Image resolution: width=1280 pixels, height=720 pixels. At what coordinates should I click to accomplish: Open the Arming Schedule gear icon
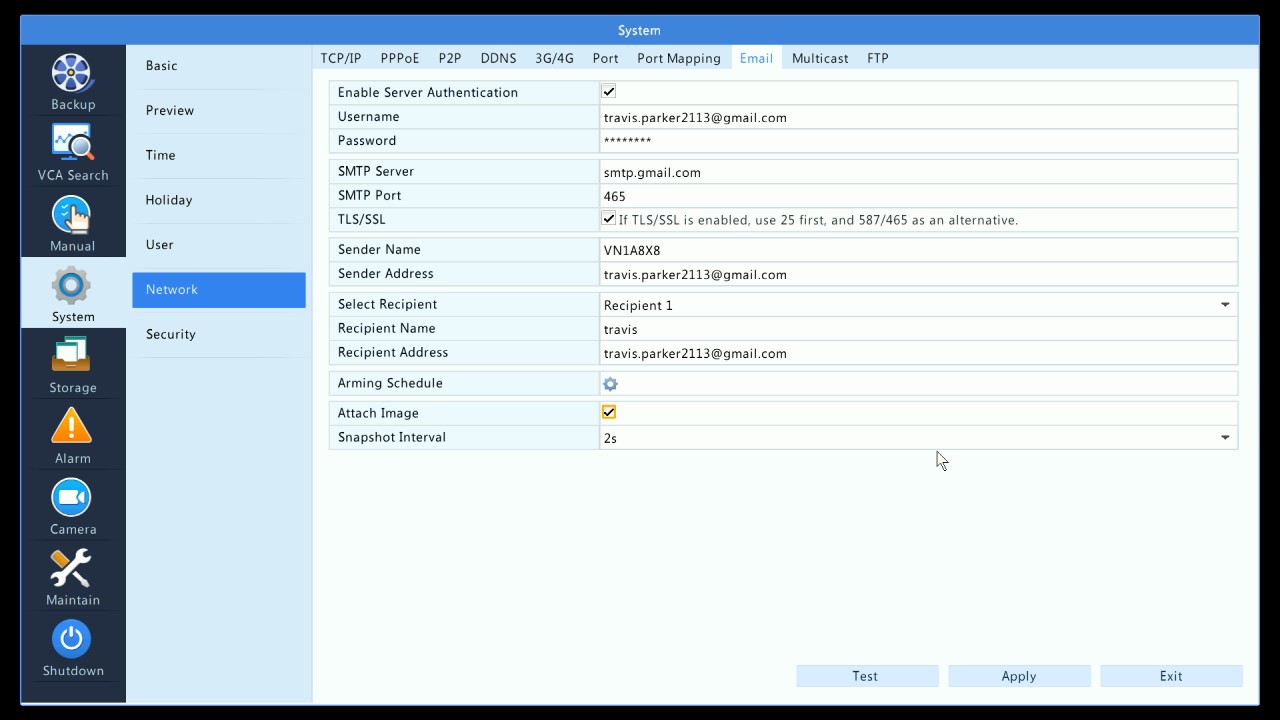[x=610, y=383]
